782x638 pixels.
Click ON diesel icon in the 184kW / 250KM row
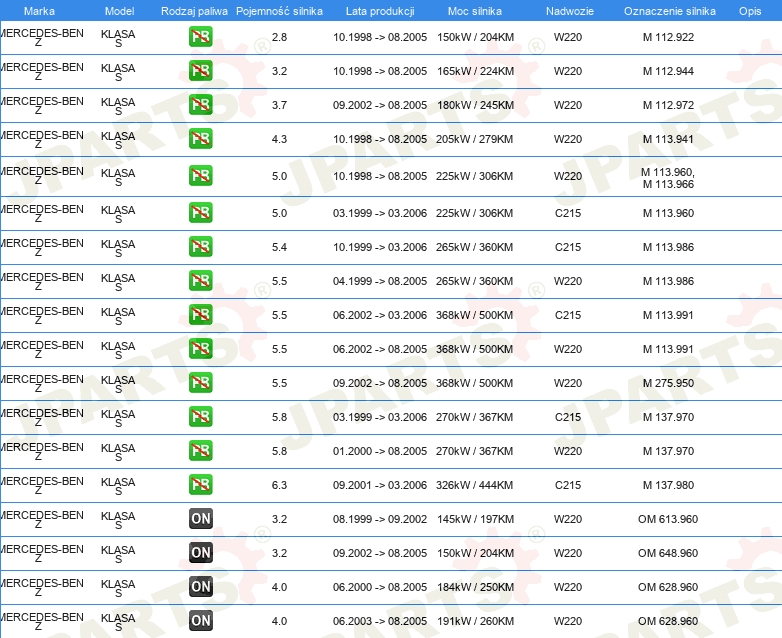tap(200, 587)
